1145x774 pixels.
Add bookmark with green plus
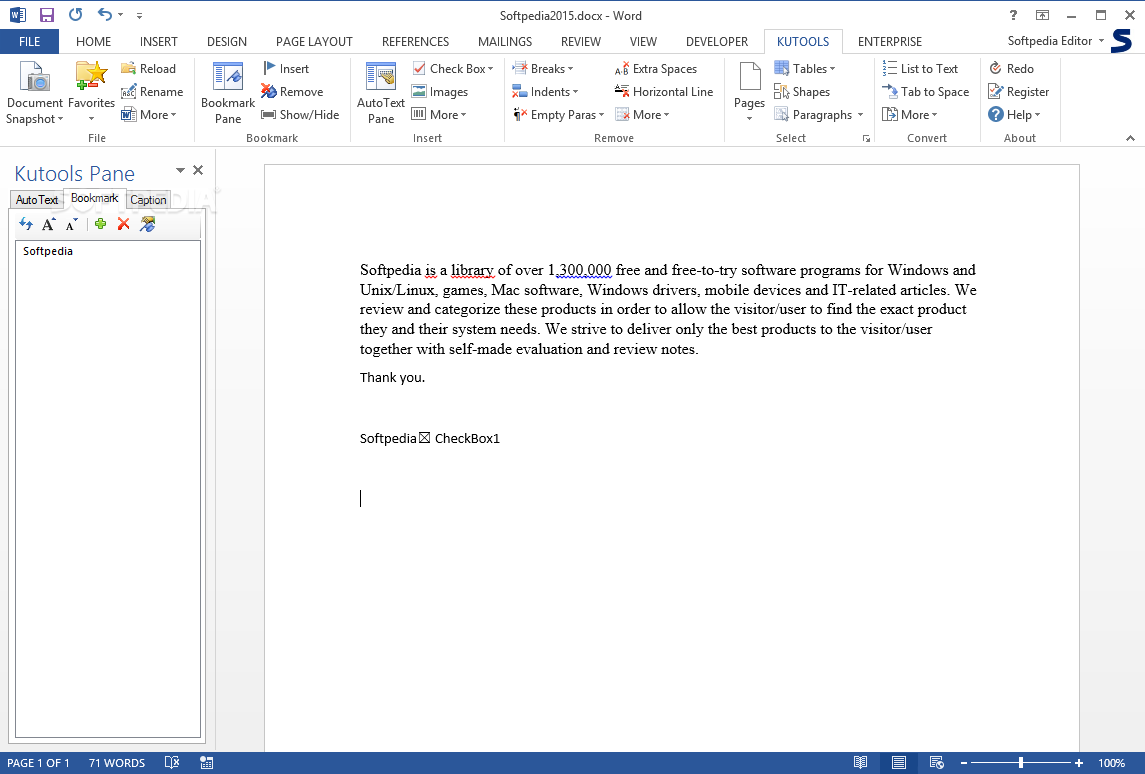click(101, 224)
